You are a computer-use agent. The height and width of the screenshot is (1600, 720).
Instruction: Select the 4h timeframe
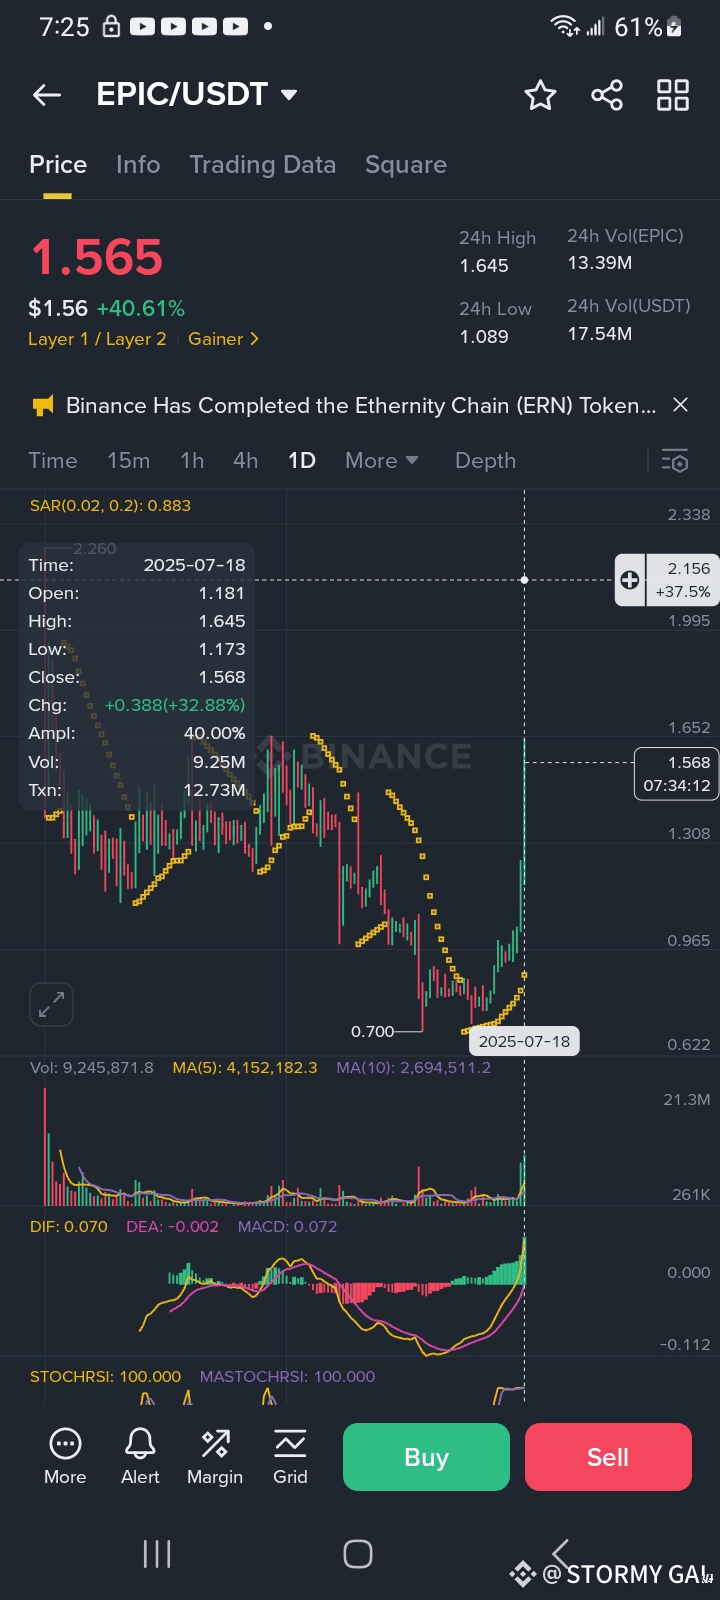point(246,461)
